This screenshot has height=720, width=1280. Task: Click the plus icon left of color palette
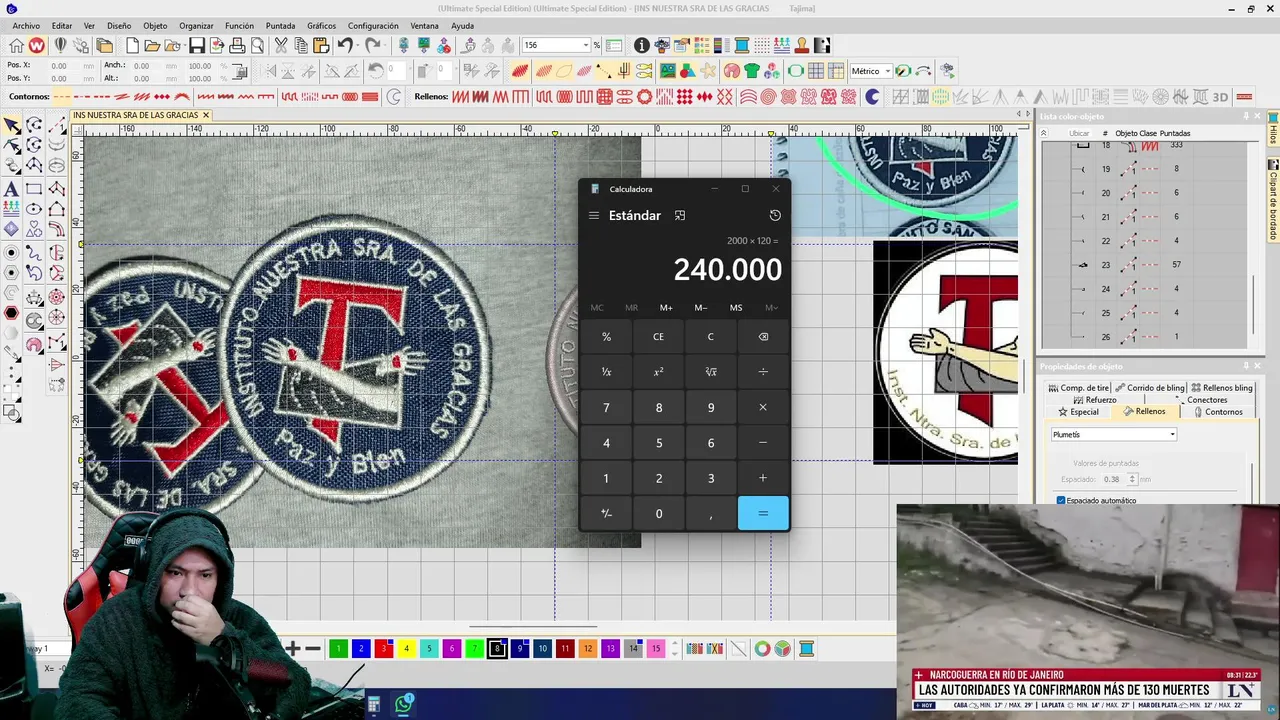[292, 649]
